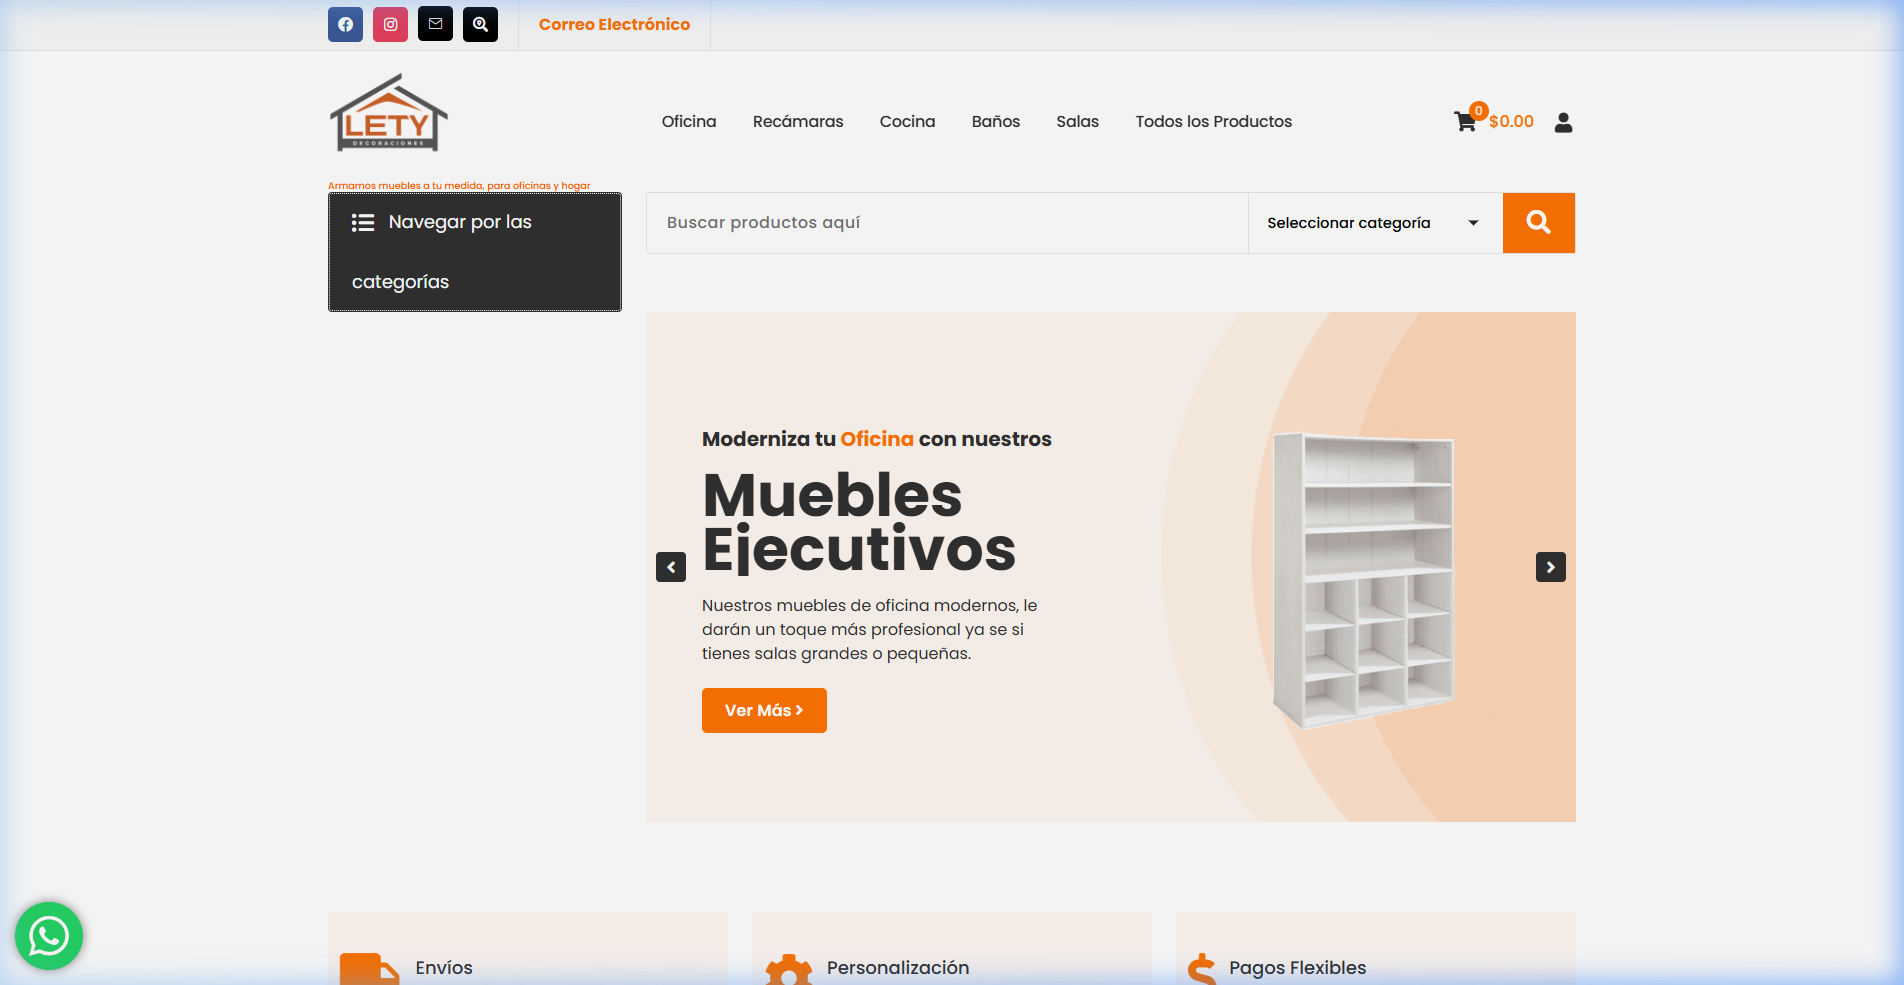Open the Instagram social icon
1904x985 pixels.
pos(390,24)
